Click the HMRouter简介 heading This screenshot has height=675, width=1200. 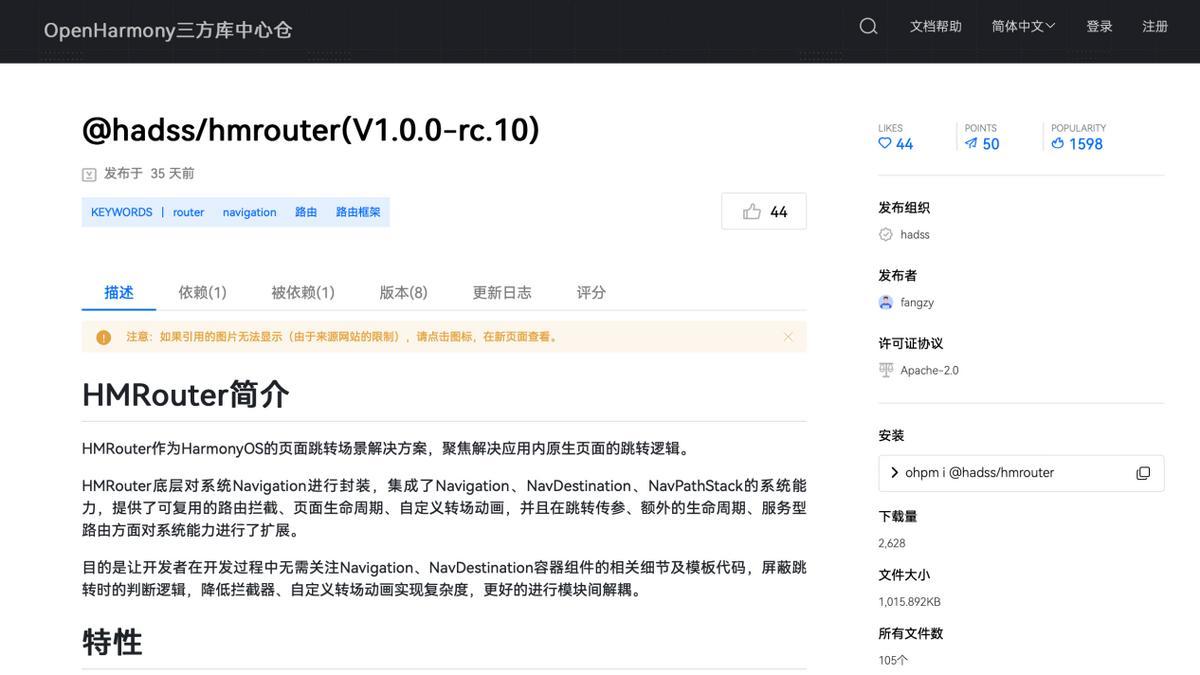point(186,394)
